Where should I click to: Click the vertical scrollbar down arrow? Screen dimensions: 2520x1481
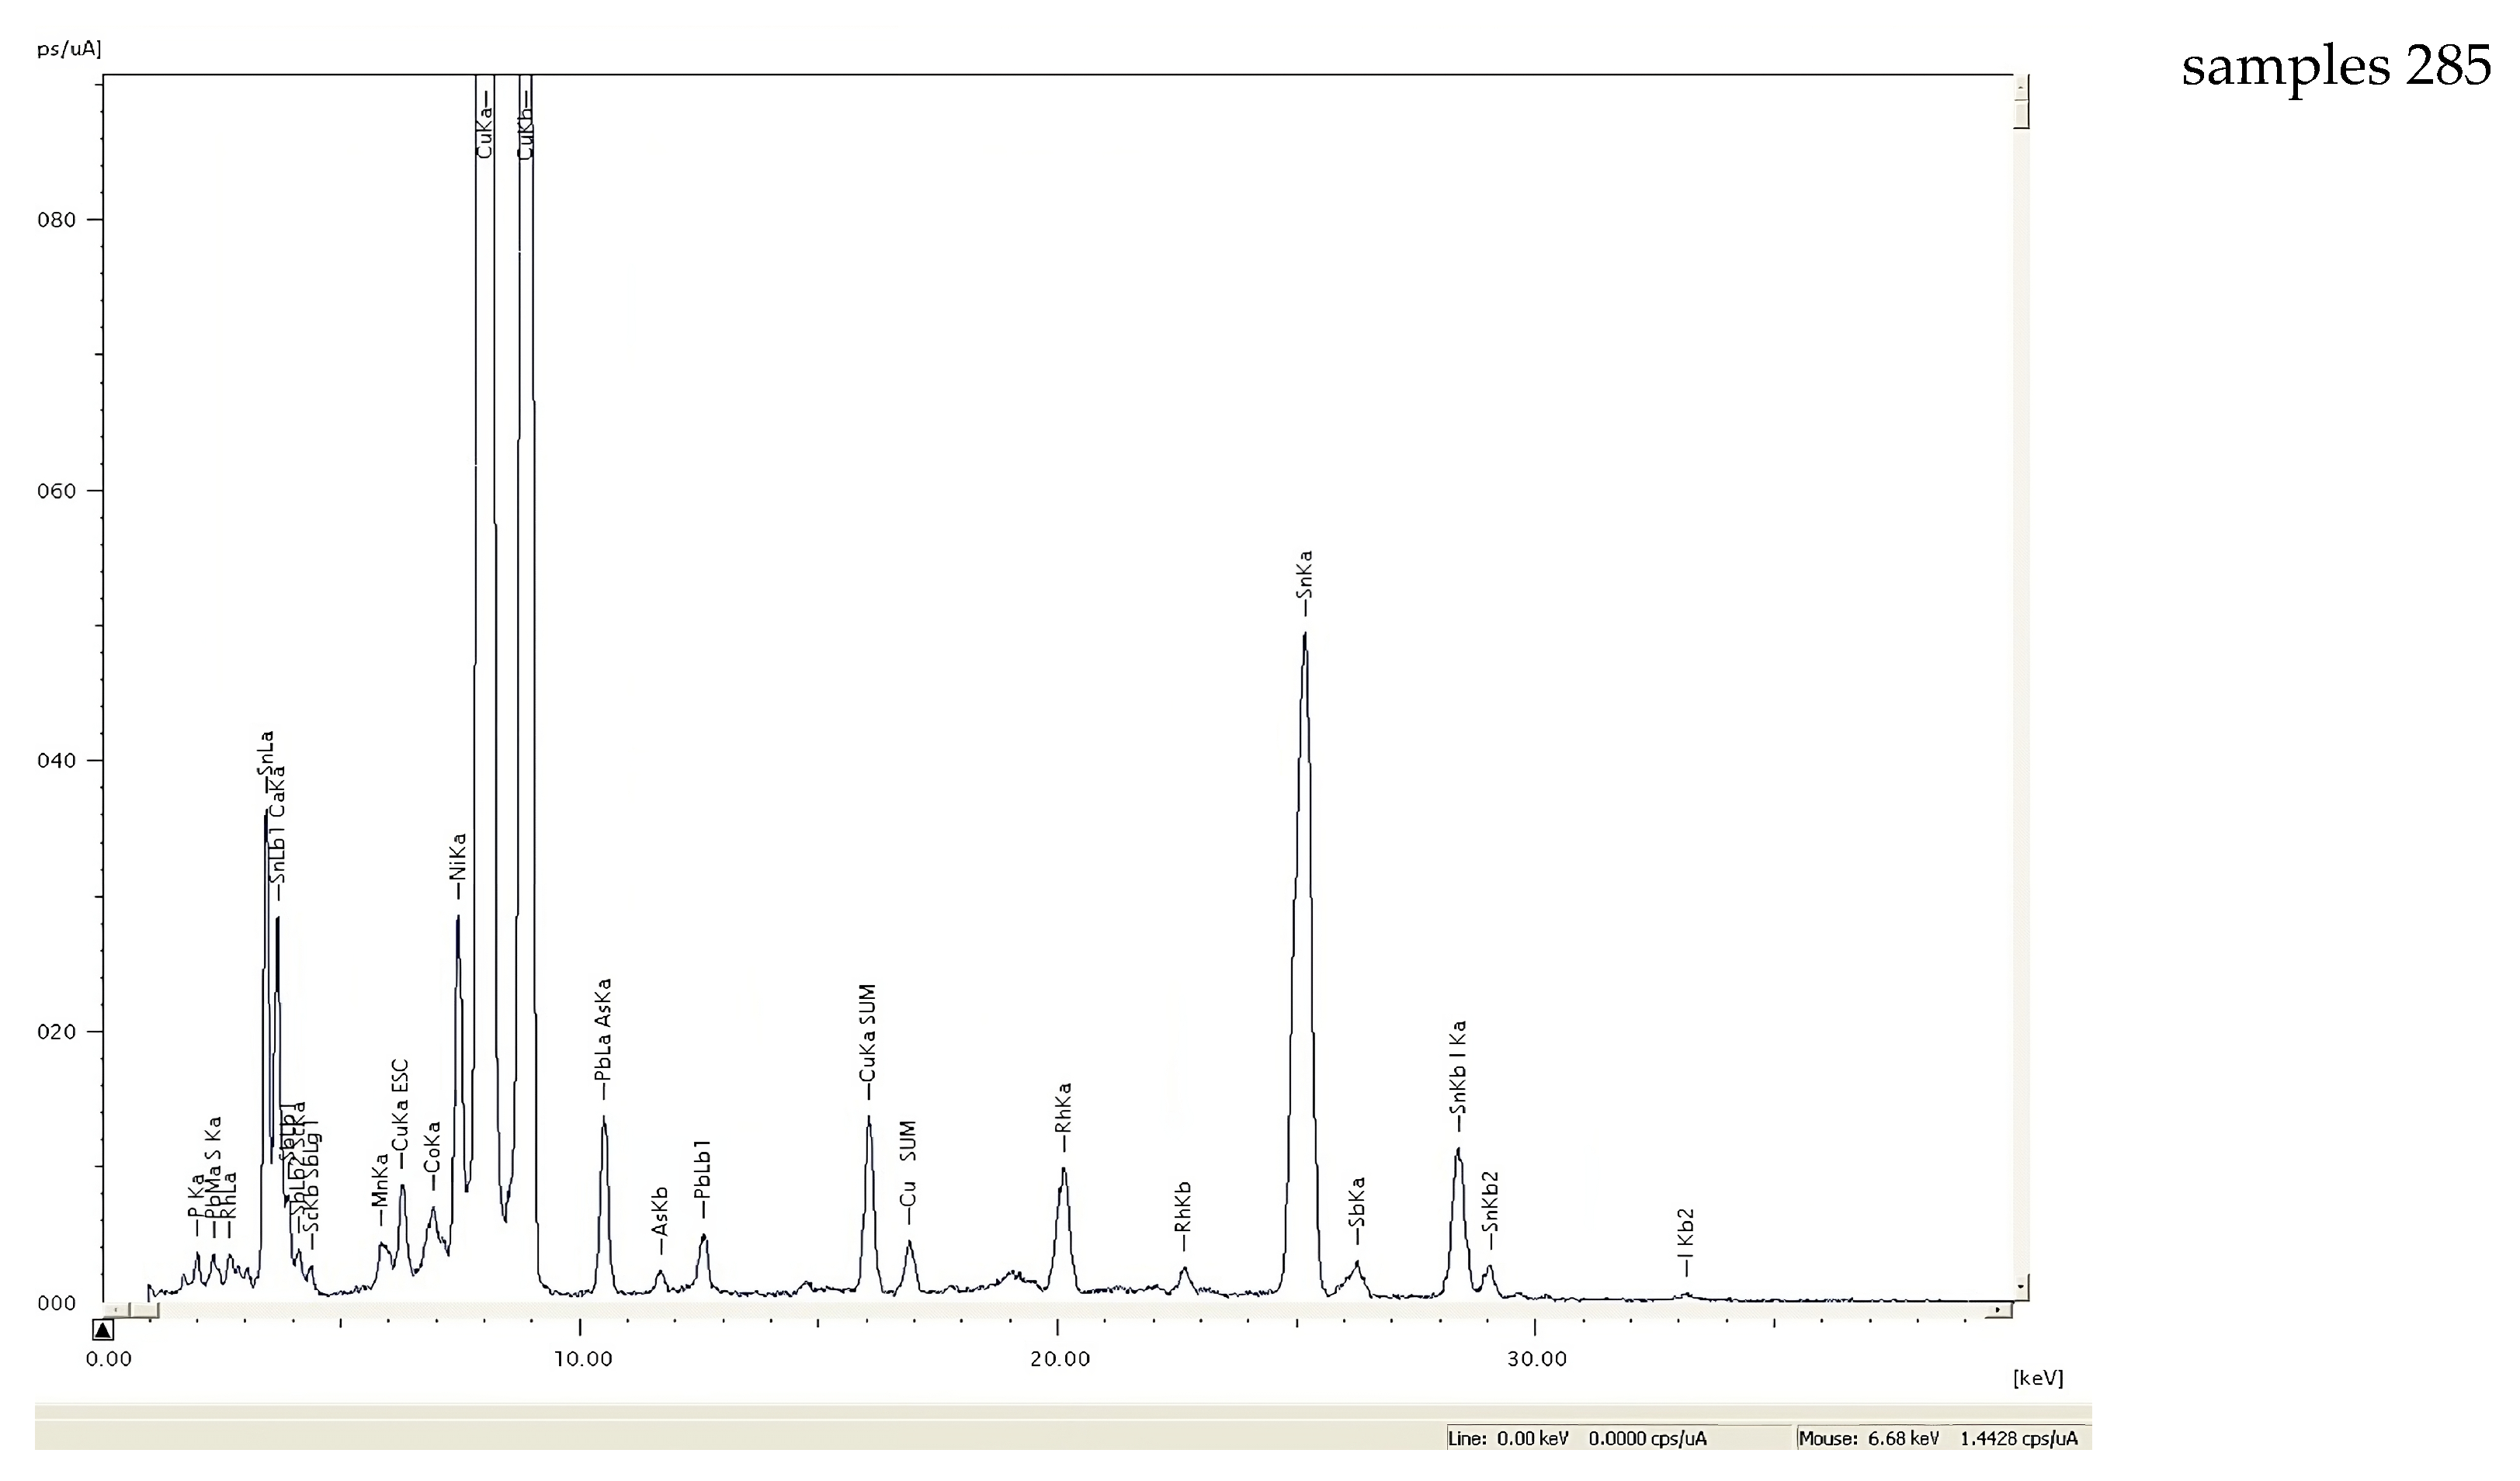pyautogui.click(x=2021, y=1286)
